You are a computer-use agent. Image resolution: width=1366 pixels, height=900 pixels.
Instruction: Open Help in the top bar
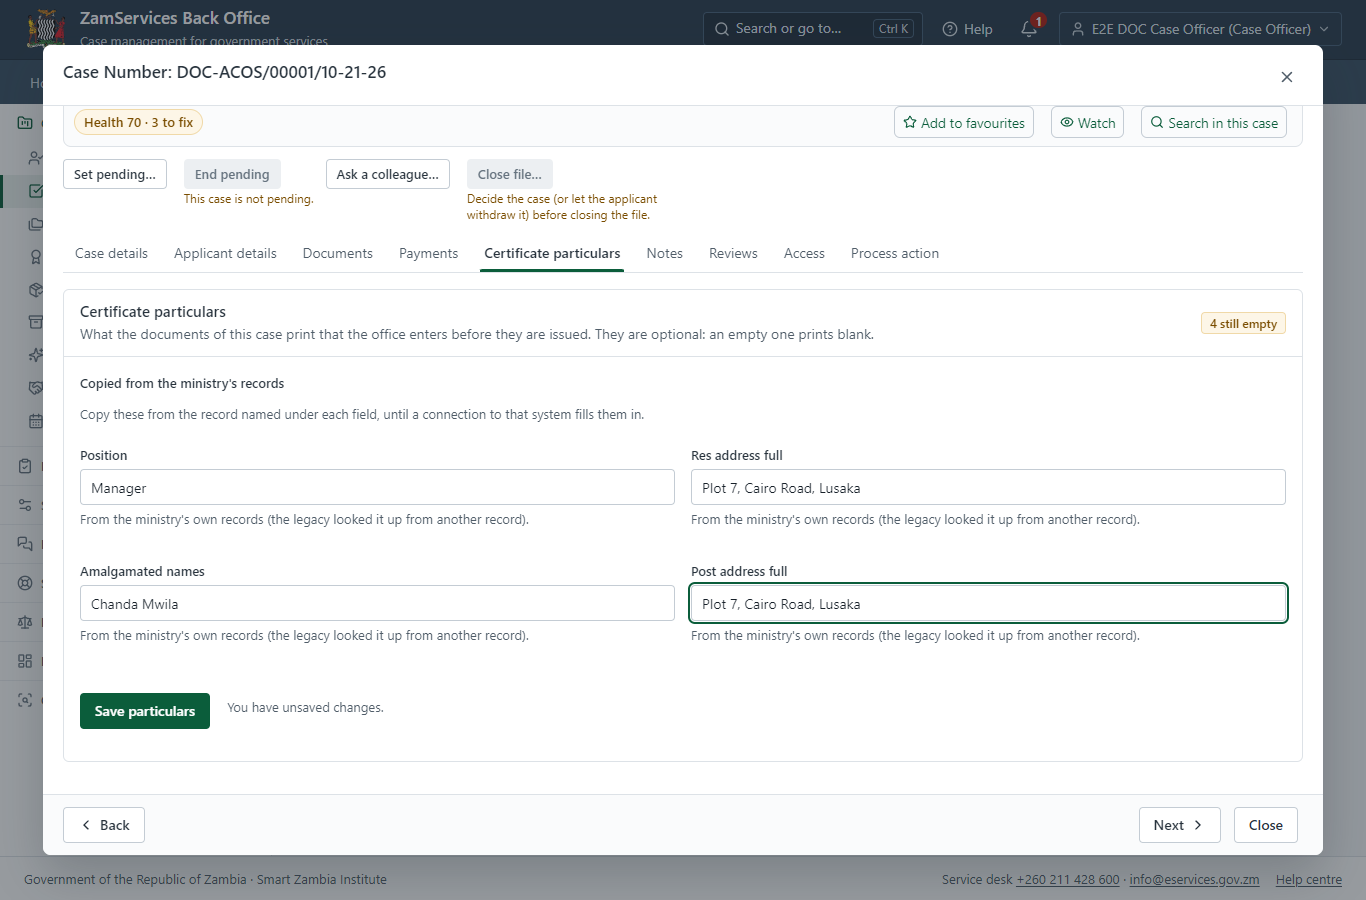(967, 29)
